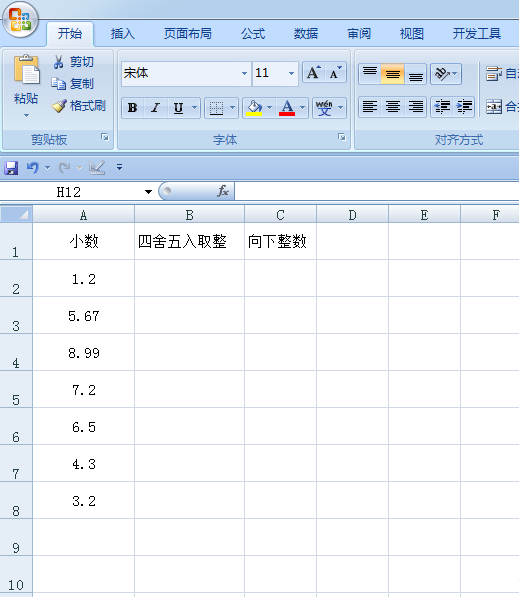519x597 pixels.
Task: Open the 公式 tab
Action: [x=253, y=34]
